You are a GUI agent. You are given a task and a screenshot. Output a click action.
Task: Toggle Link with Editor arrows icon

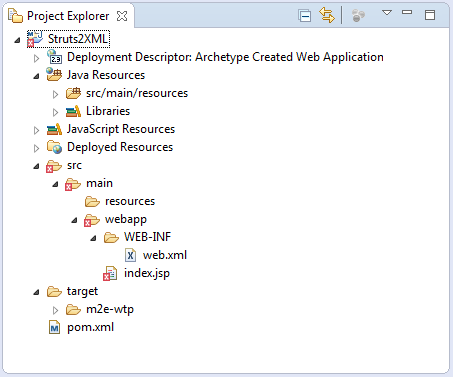(x=327, y=15)
